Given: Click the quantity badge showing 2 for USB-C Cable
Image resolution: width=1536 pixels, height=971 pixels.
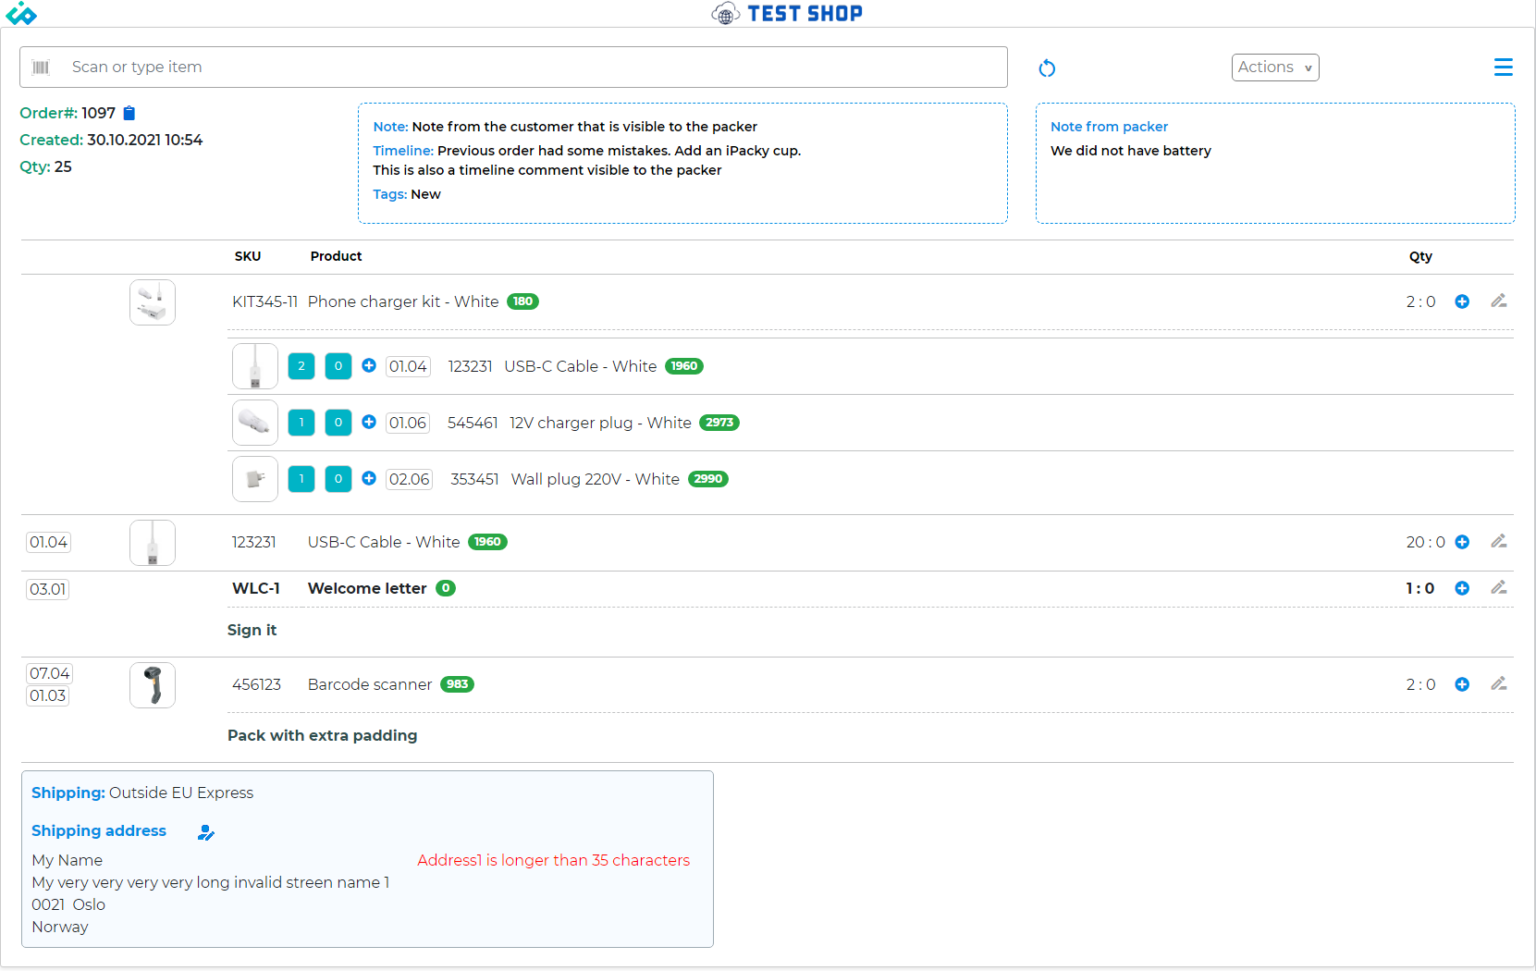Looking at the screenshot, I should (x=301, y=366).
